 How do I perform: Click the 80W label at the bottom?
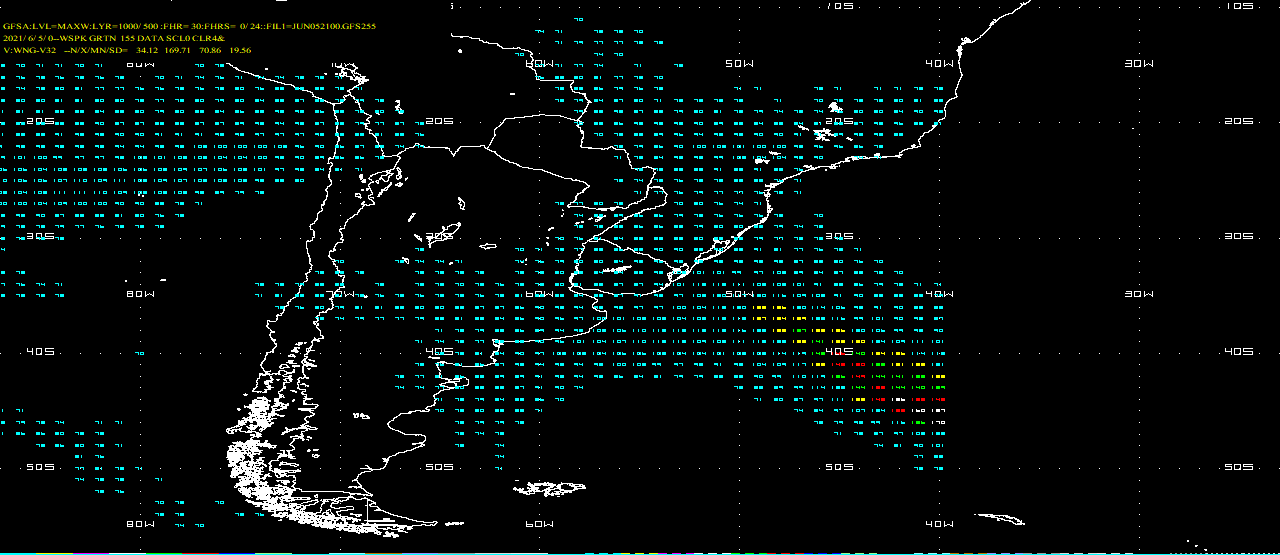coord(141,524)
